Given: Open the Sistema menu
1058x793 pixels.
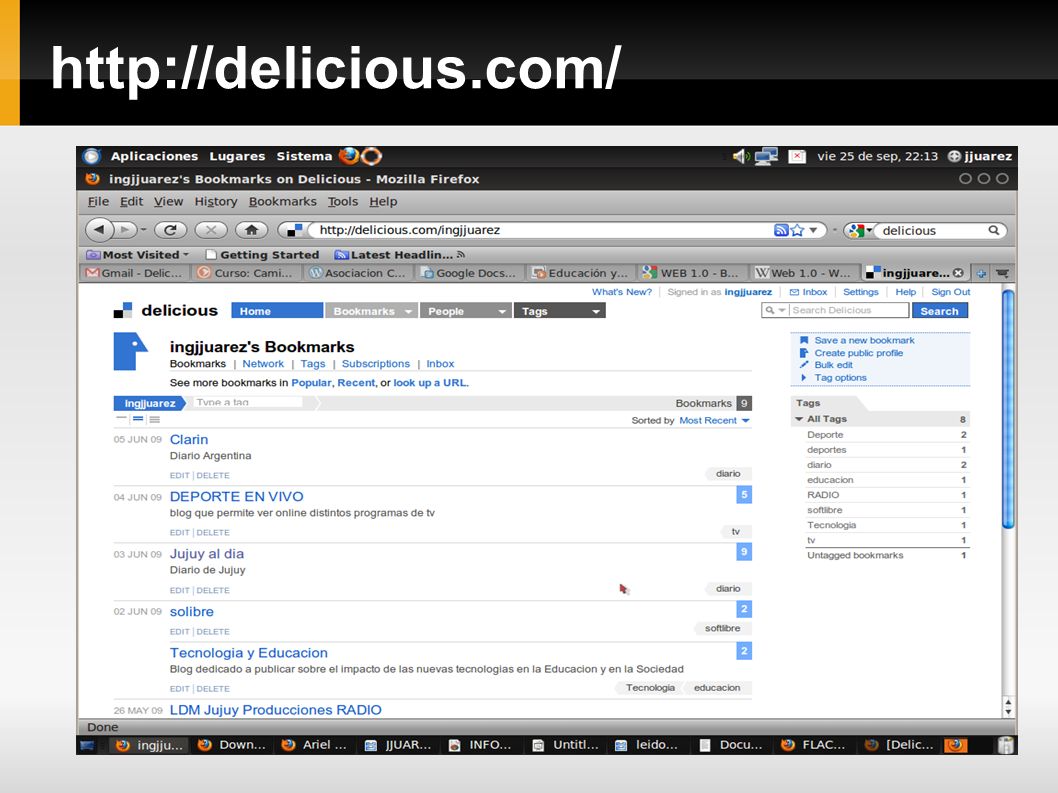Looking at the screenshot, I should [x=304, y=156].
